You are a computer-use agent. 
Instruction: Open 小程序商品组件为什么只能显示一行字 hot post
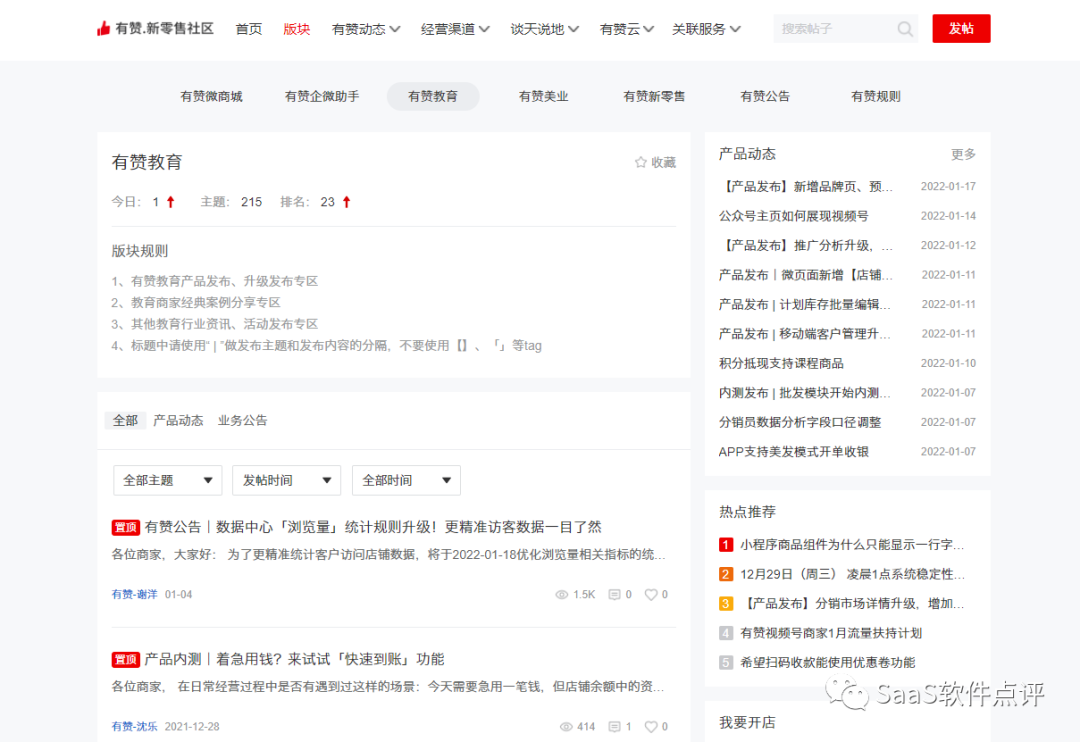[852, 544]
